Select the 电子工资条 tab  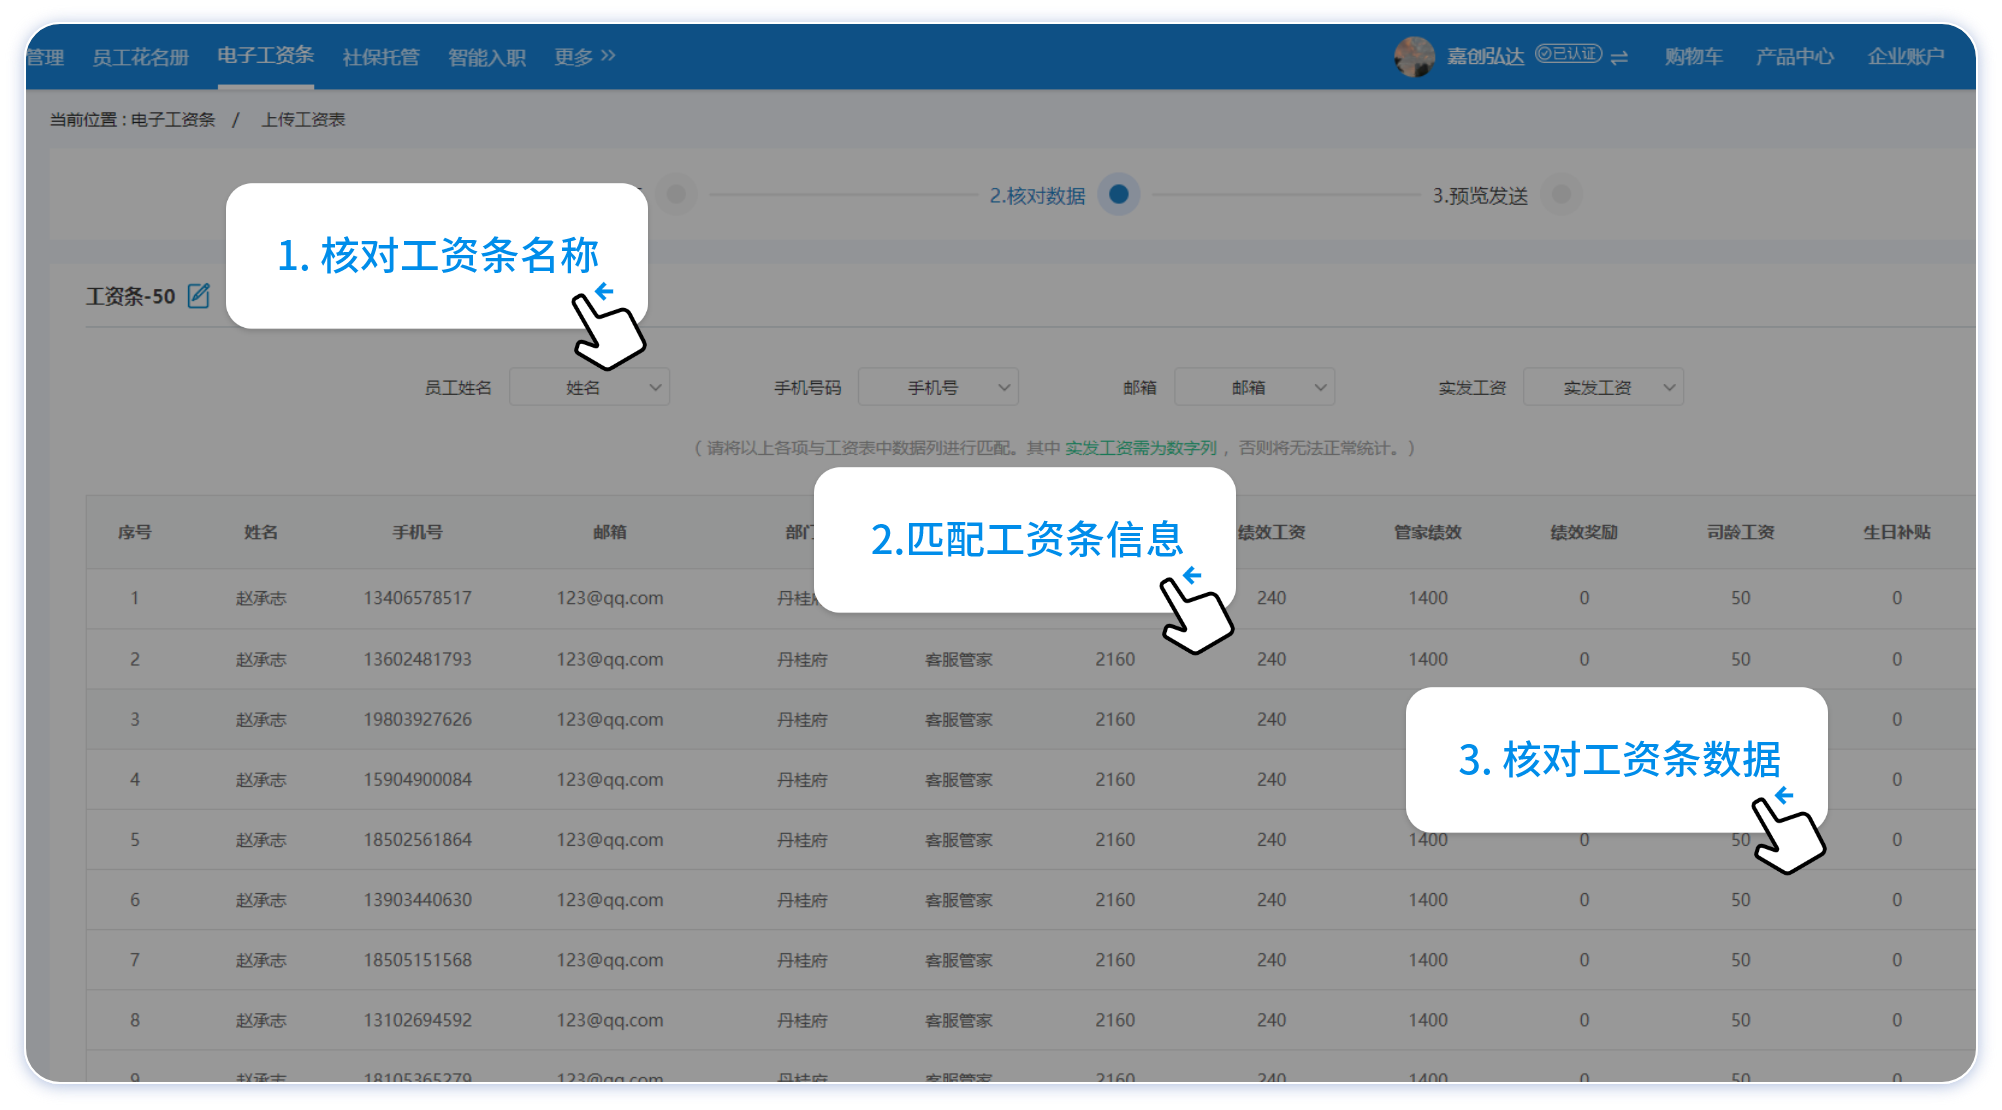point(265,55)
